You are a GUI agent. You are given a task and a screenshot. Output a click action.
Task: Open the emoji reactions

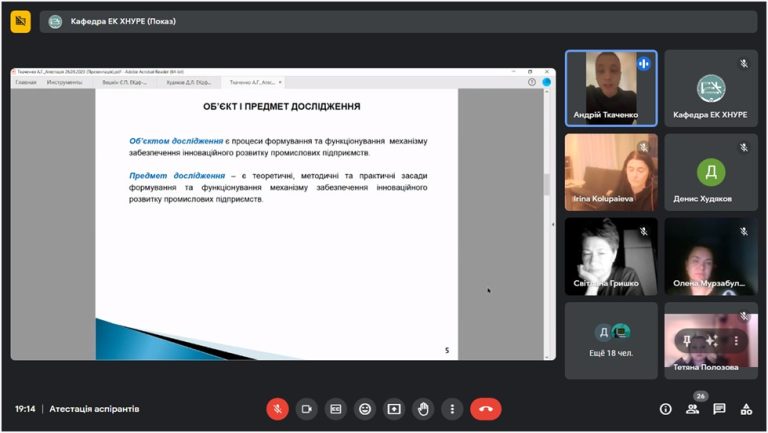tap(365, 409)
